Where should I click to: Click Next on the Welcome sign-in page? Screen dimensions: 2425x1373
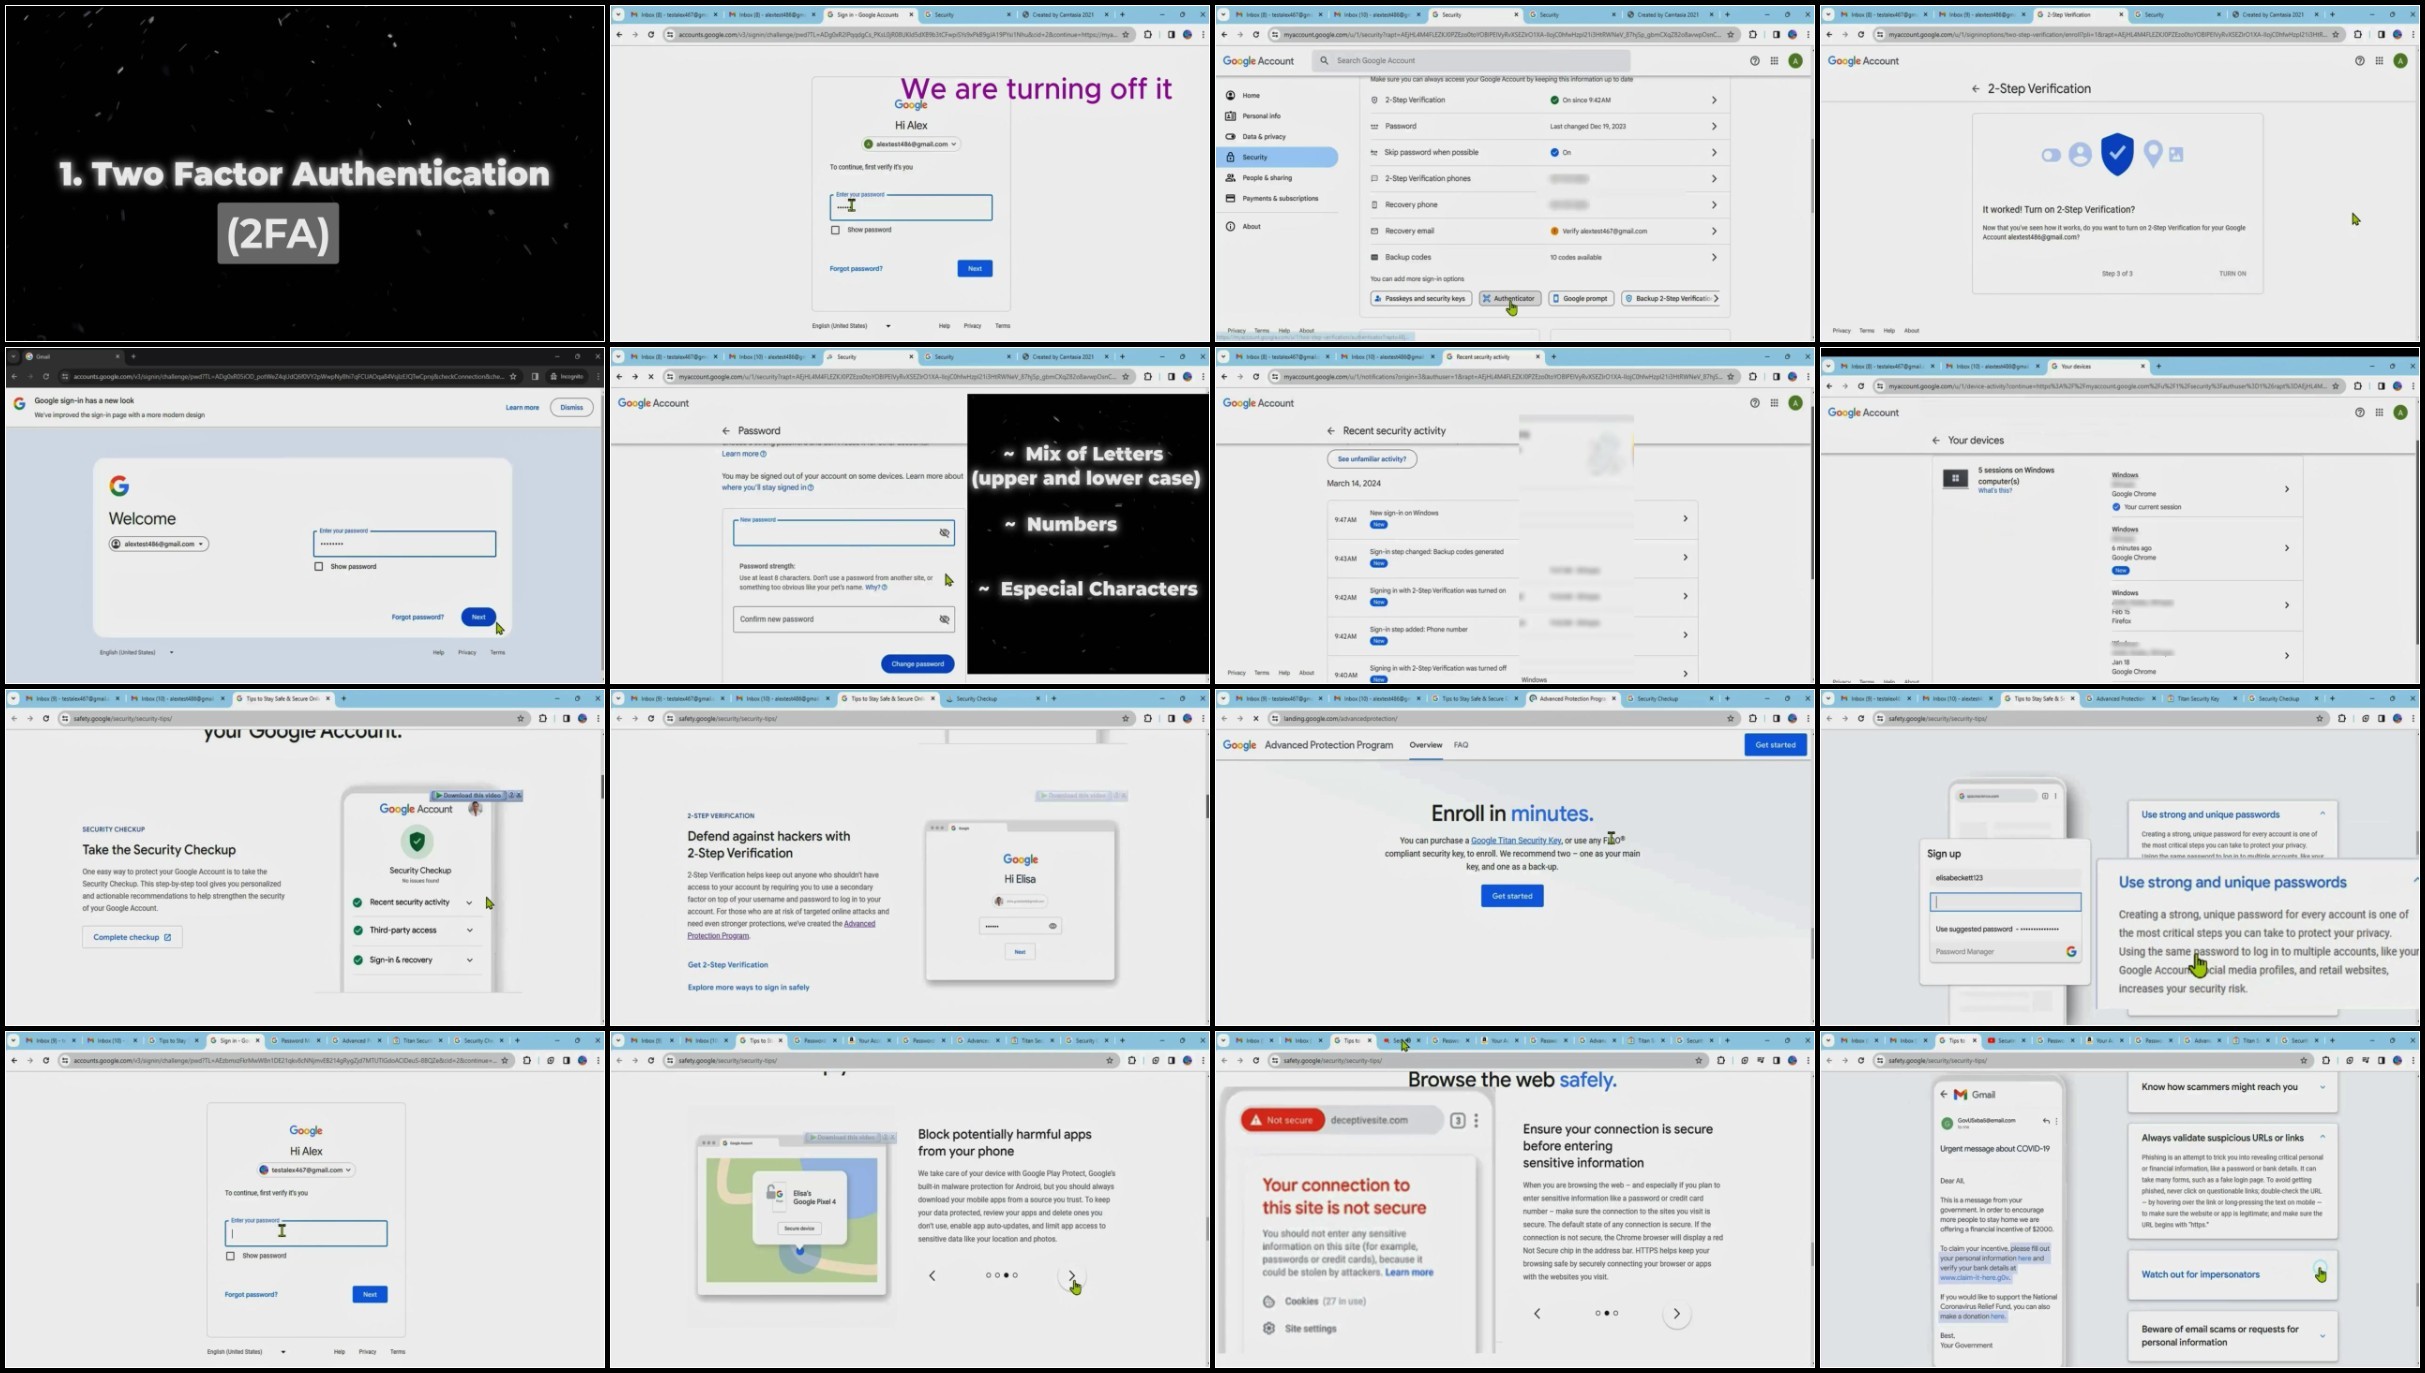478,617
